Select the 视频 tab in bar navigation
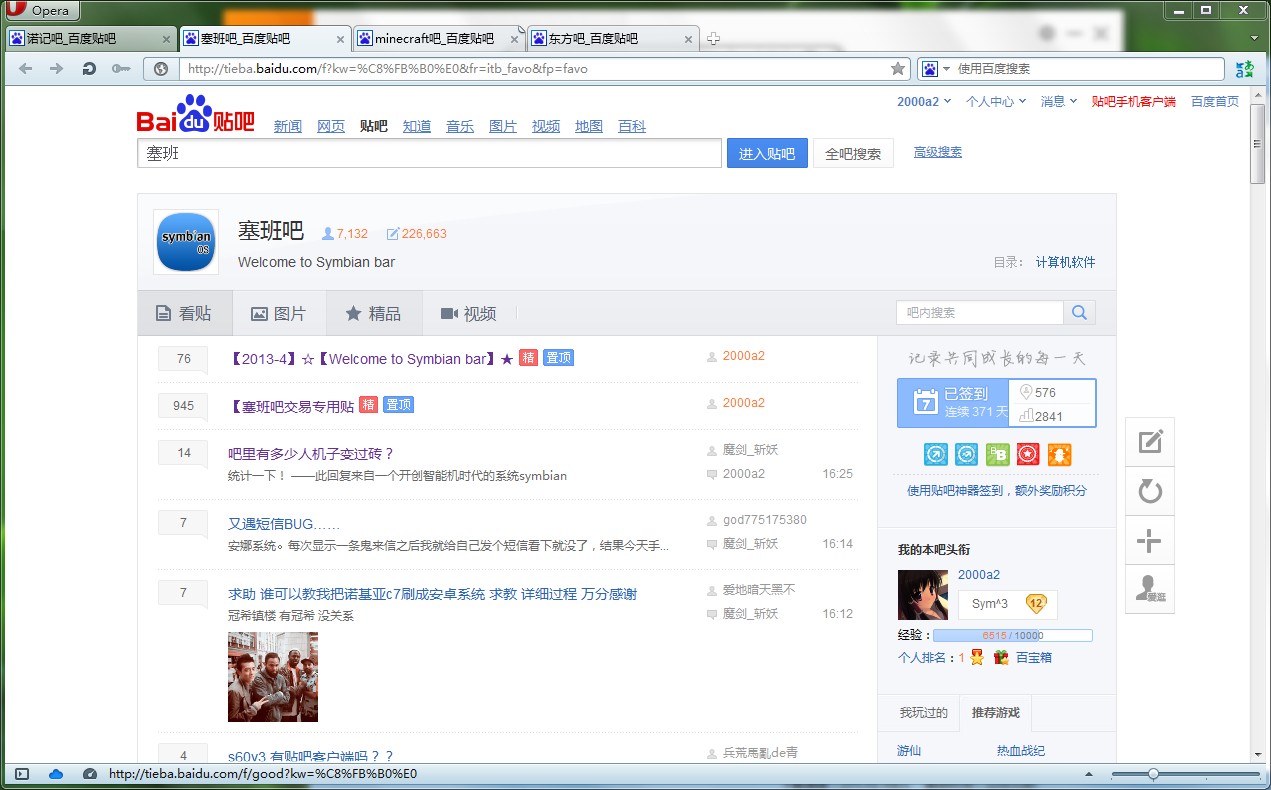 pos(469,313)
